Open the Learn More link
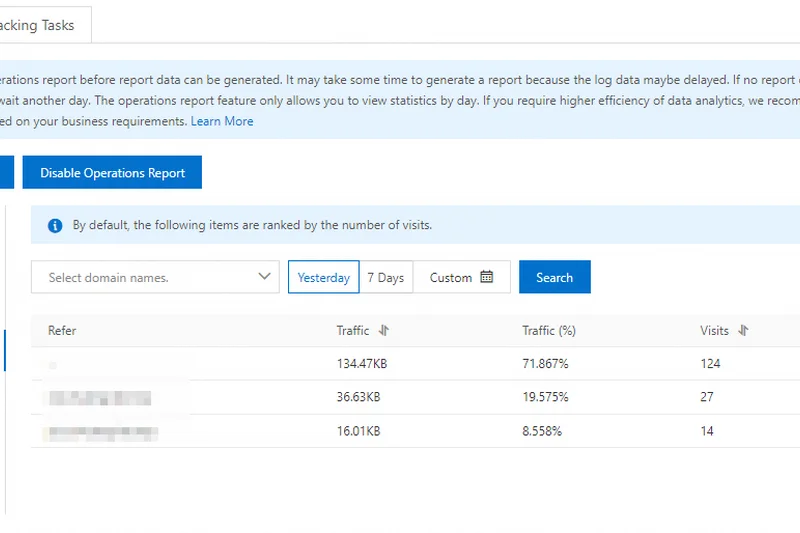Viewport: 800px width, 533px height. [x=222, y=121]
